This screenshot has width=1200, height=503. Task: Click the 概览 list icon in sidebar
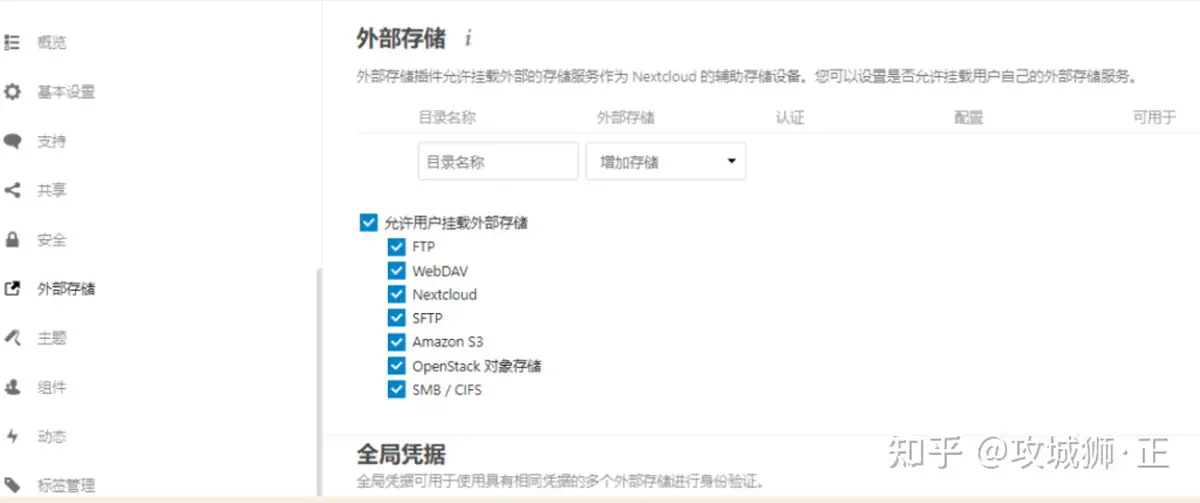click(12, 43)
